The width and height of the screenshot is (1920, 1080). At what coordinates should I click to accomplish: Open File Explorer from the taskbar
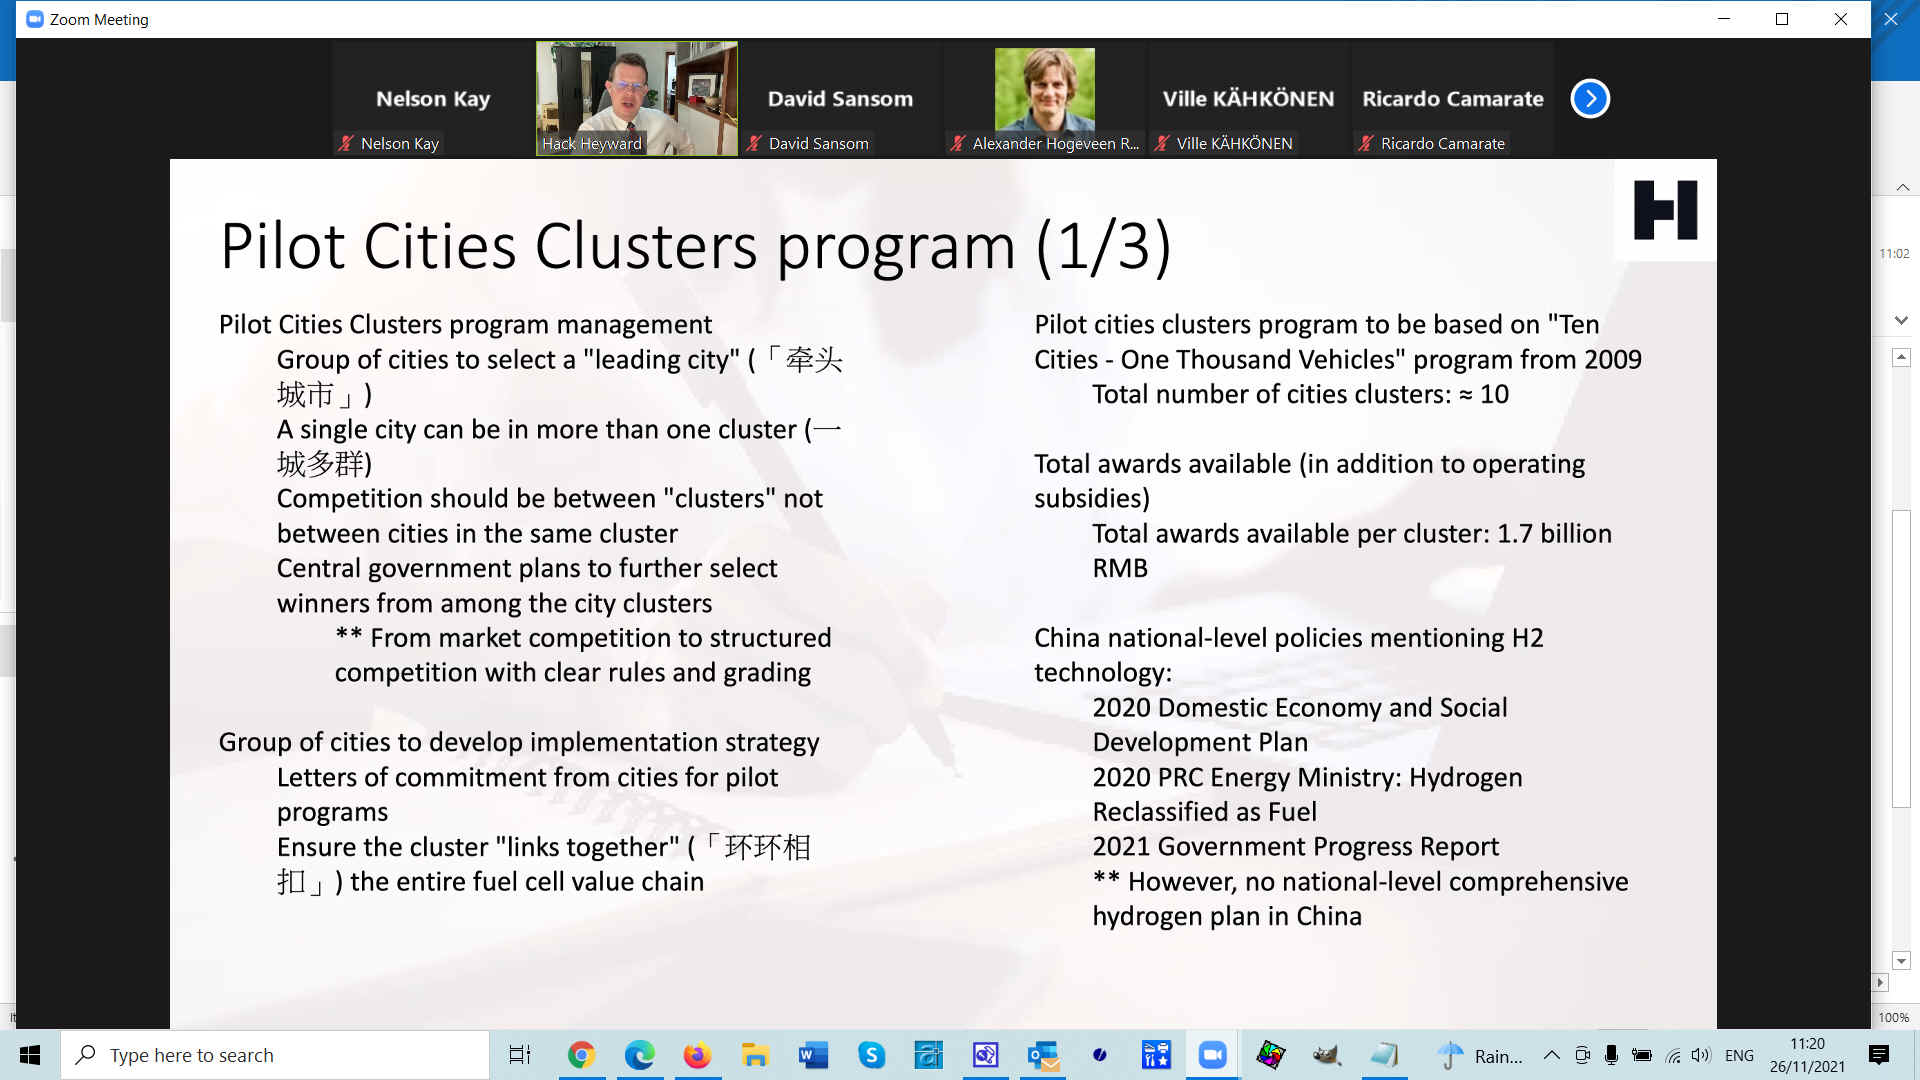tap(755, 1055)
